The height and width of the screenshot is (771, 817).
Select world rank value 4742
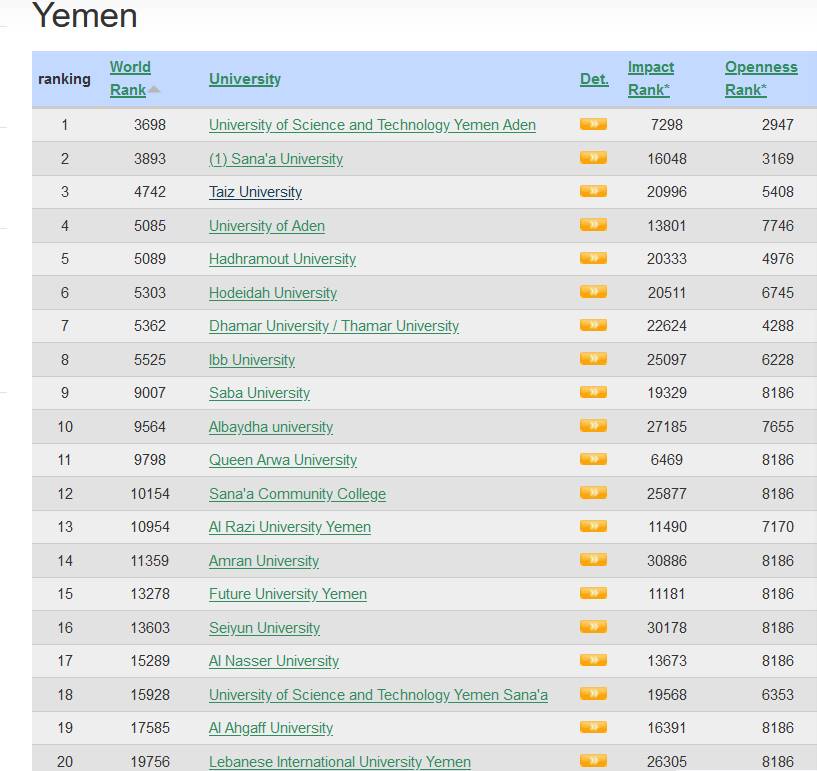coord(150,192)
